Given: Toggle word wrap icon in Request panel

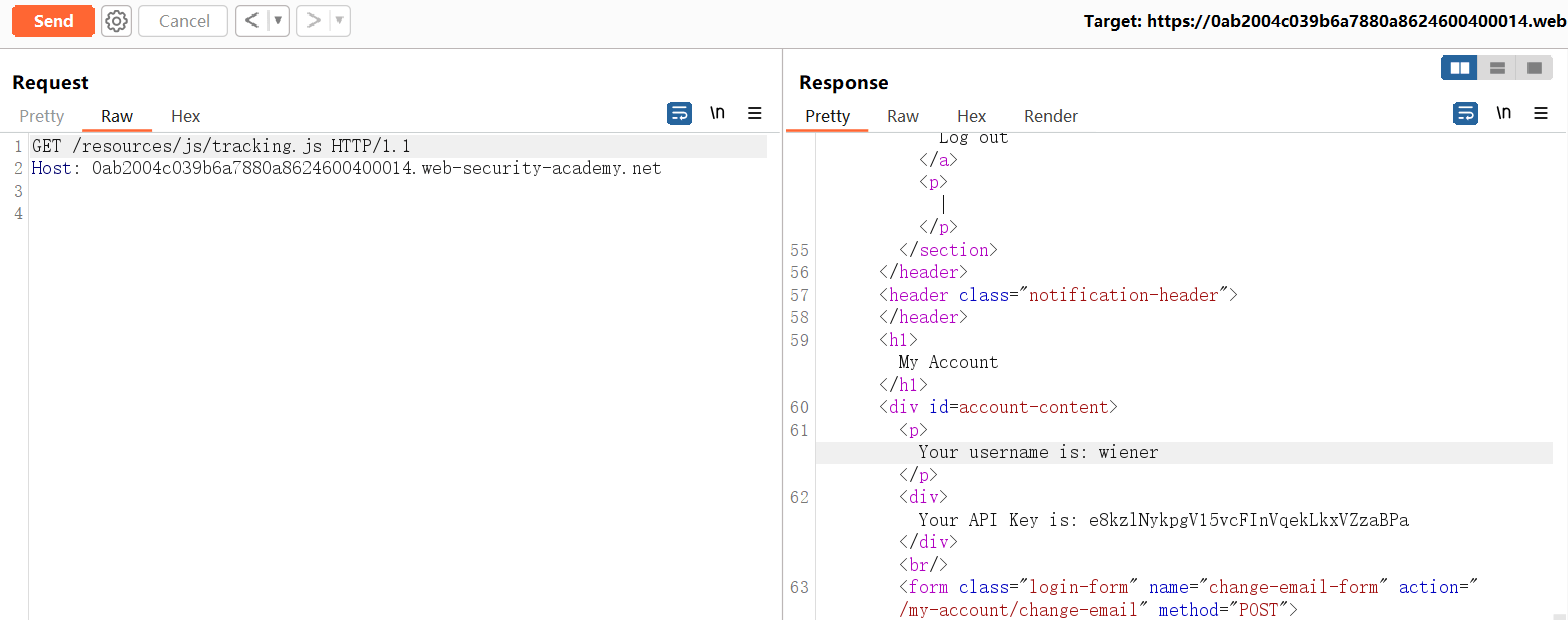Looking at the screenshot, I should point(679,113).
